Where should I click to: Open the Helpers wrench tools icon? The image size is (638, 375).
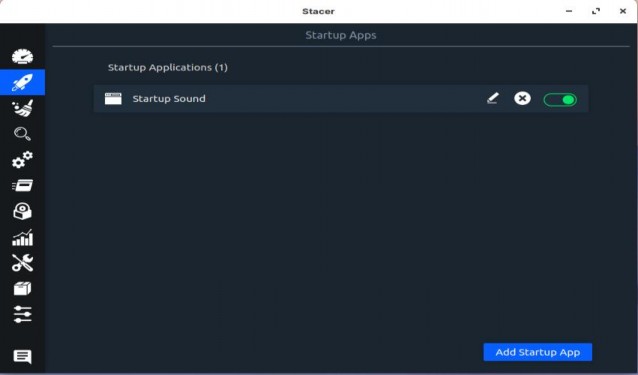22,263
